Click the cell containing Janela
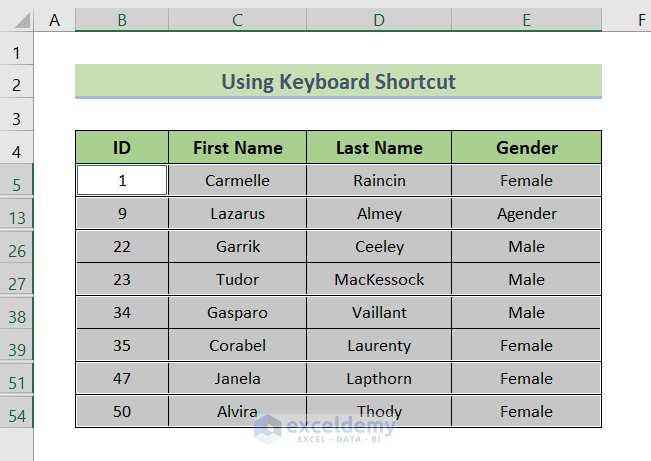The image size is (651, 461). coord(237,378)
